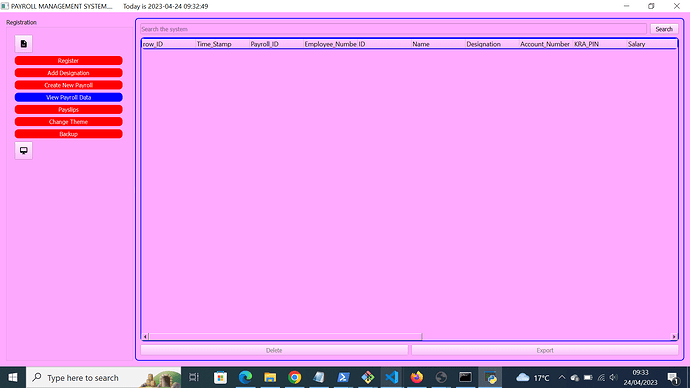This screenshot has height=388, width=690.
Task: Click the Account_Number column header
Action: [x=546, y=44]
